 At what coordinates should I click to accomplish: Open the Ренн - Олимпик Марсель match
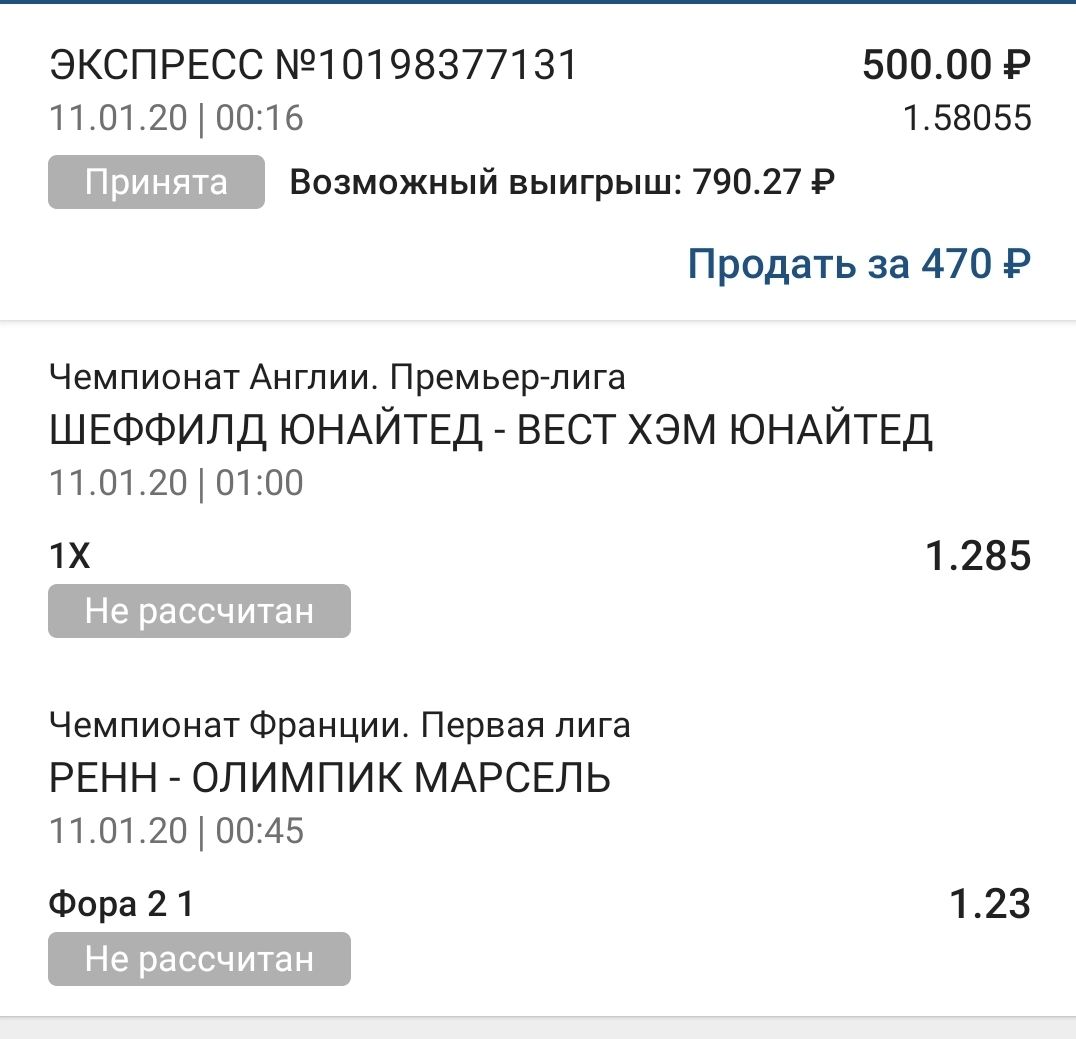click(329, 778)
